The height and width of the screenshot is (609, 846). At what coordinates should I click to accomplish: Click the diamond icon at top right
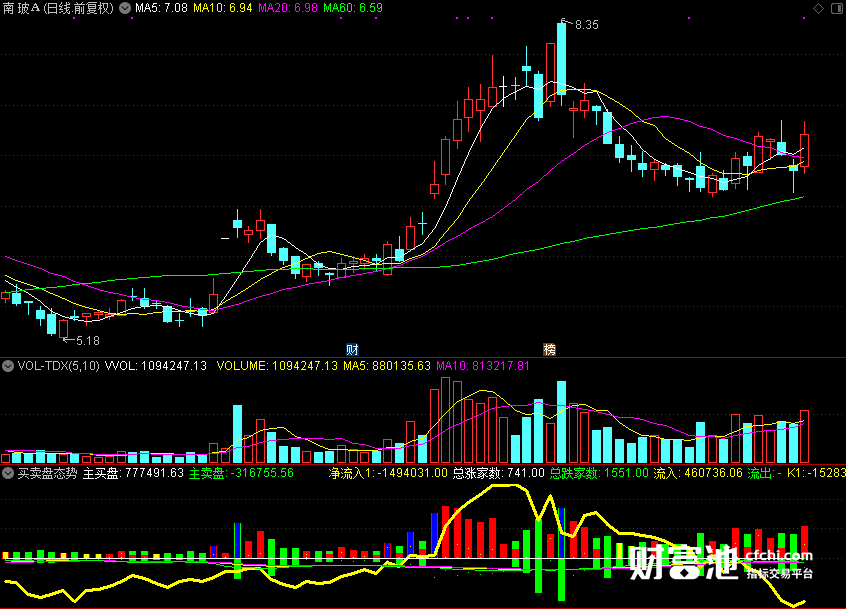pyautogui.click(x=818, y=8)
